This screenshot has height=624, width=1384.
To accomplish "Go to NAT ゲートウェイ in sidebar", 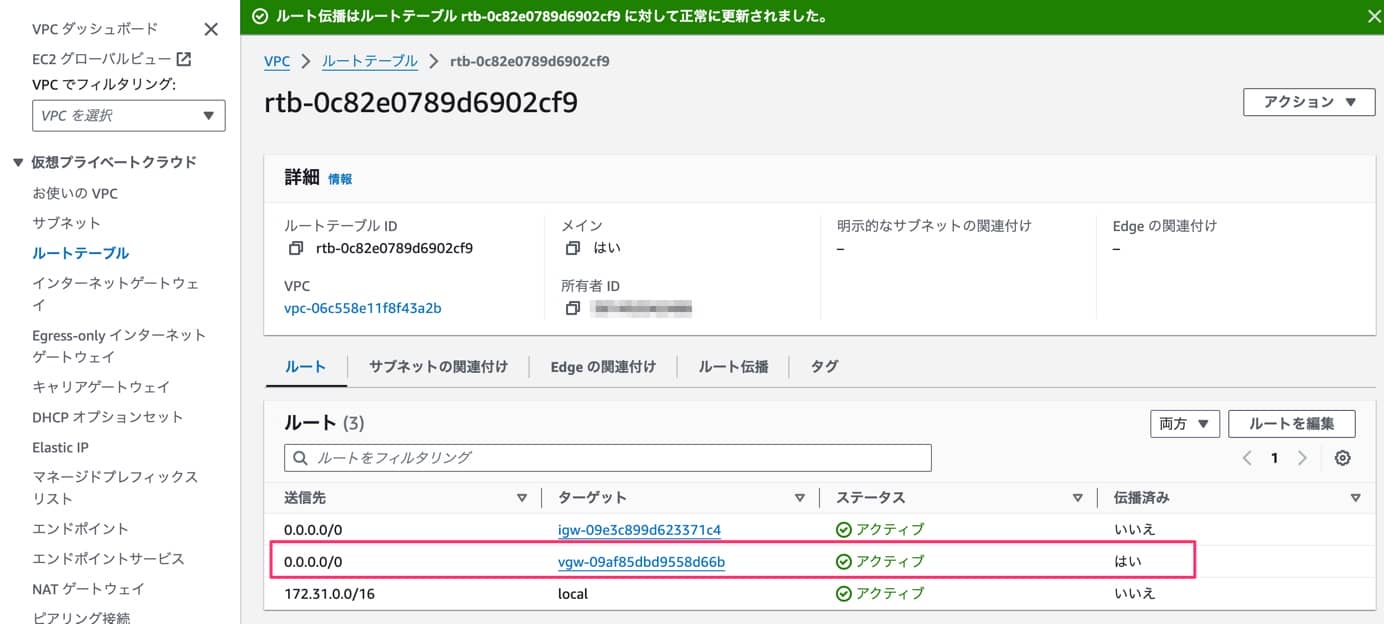I will (88, 589).
